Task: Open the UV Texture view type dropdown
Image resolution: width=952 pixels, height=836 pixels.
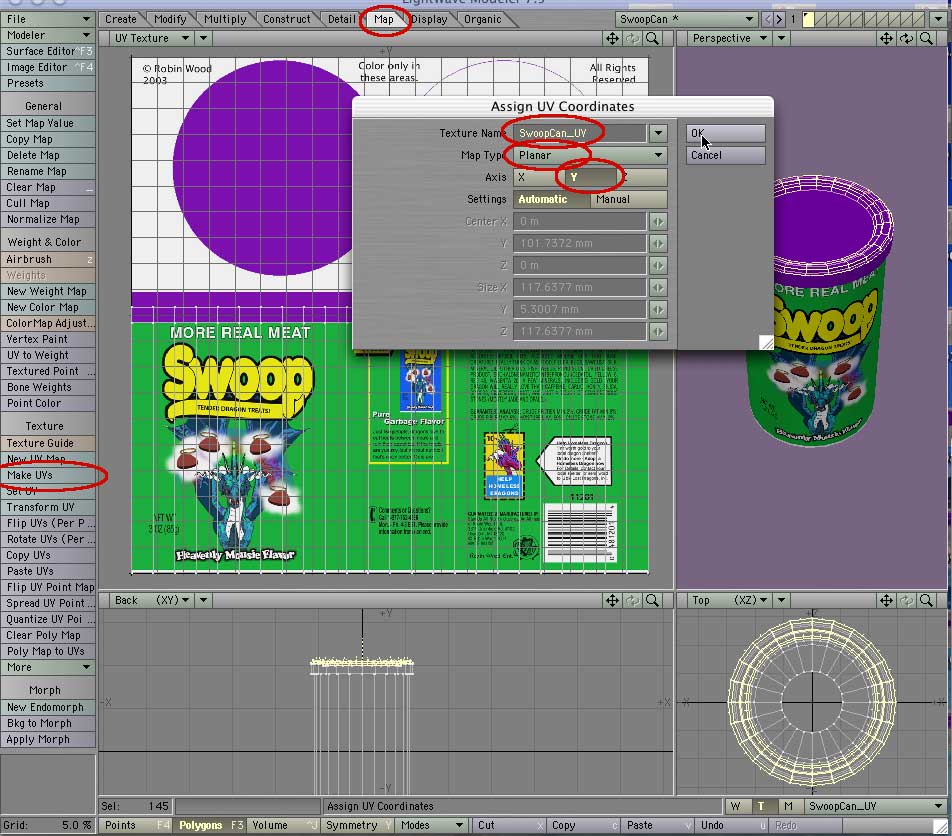Action: (152, 39)
